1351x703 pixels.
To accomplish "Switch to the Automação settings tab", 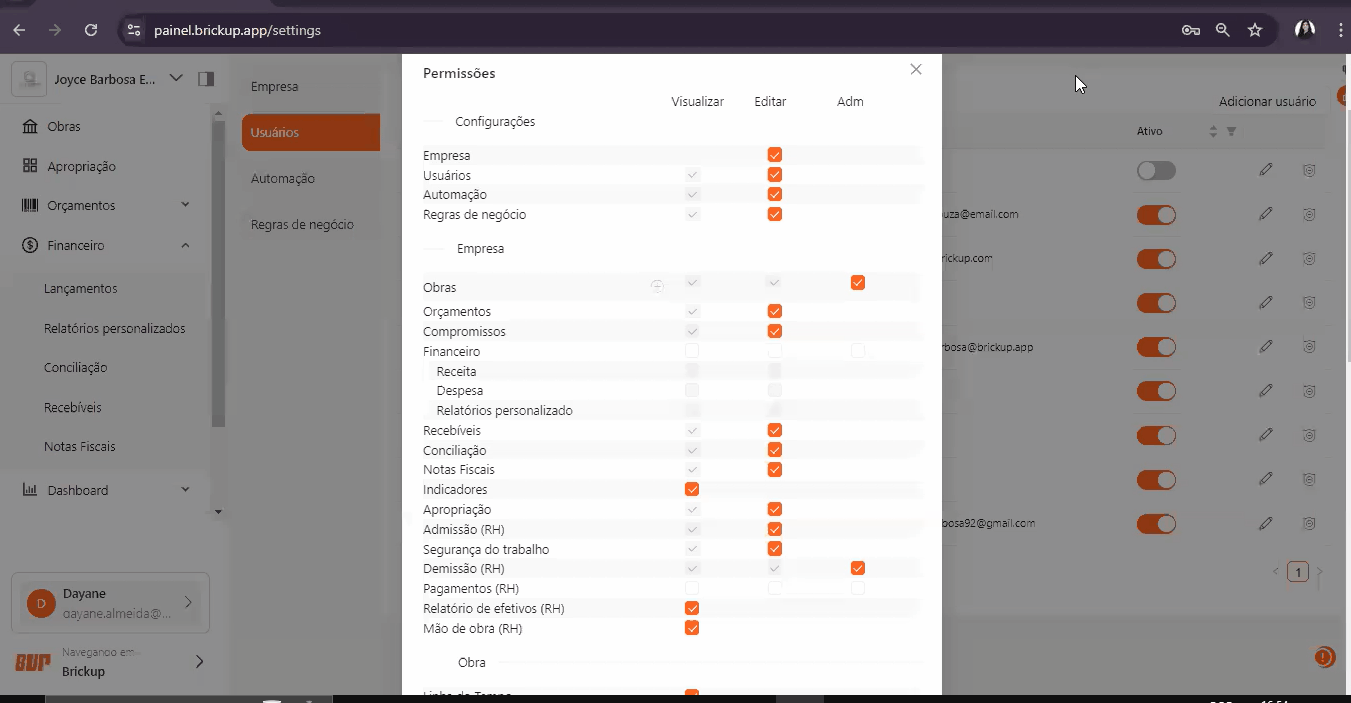I will 283,178.
